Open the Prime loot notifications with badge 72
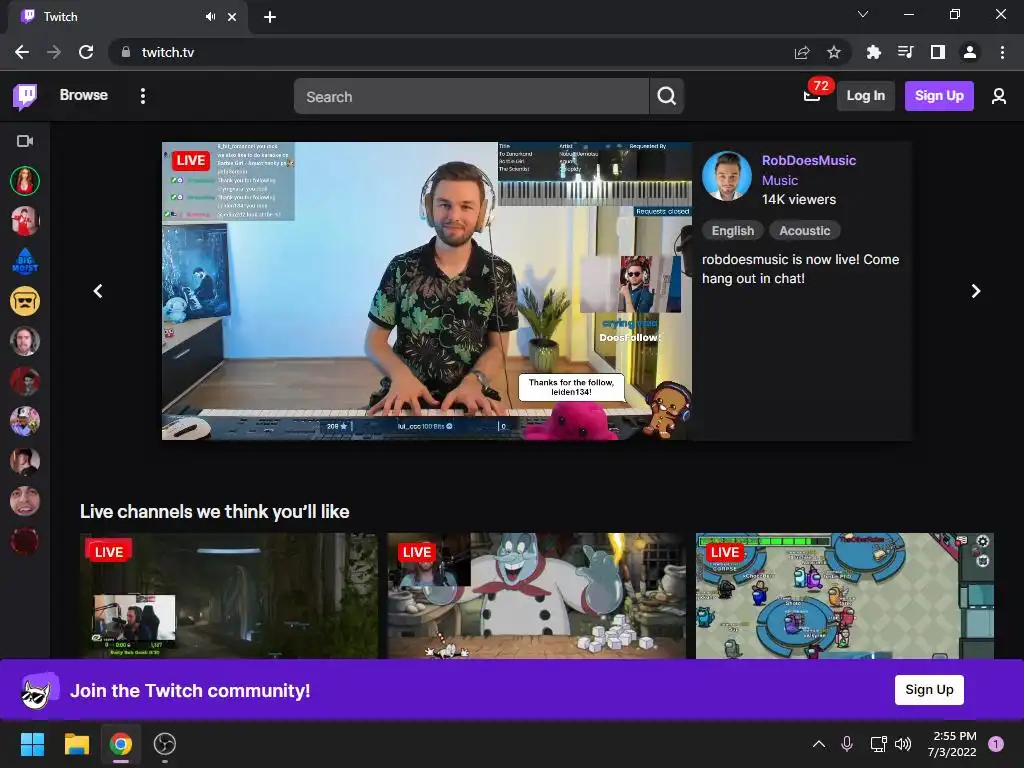Image resolution: width=1024 pixels, height=768 pixels. [x=814, y=93]
